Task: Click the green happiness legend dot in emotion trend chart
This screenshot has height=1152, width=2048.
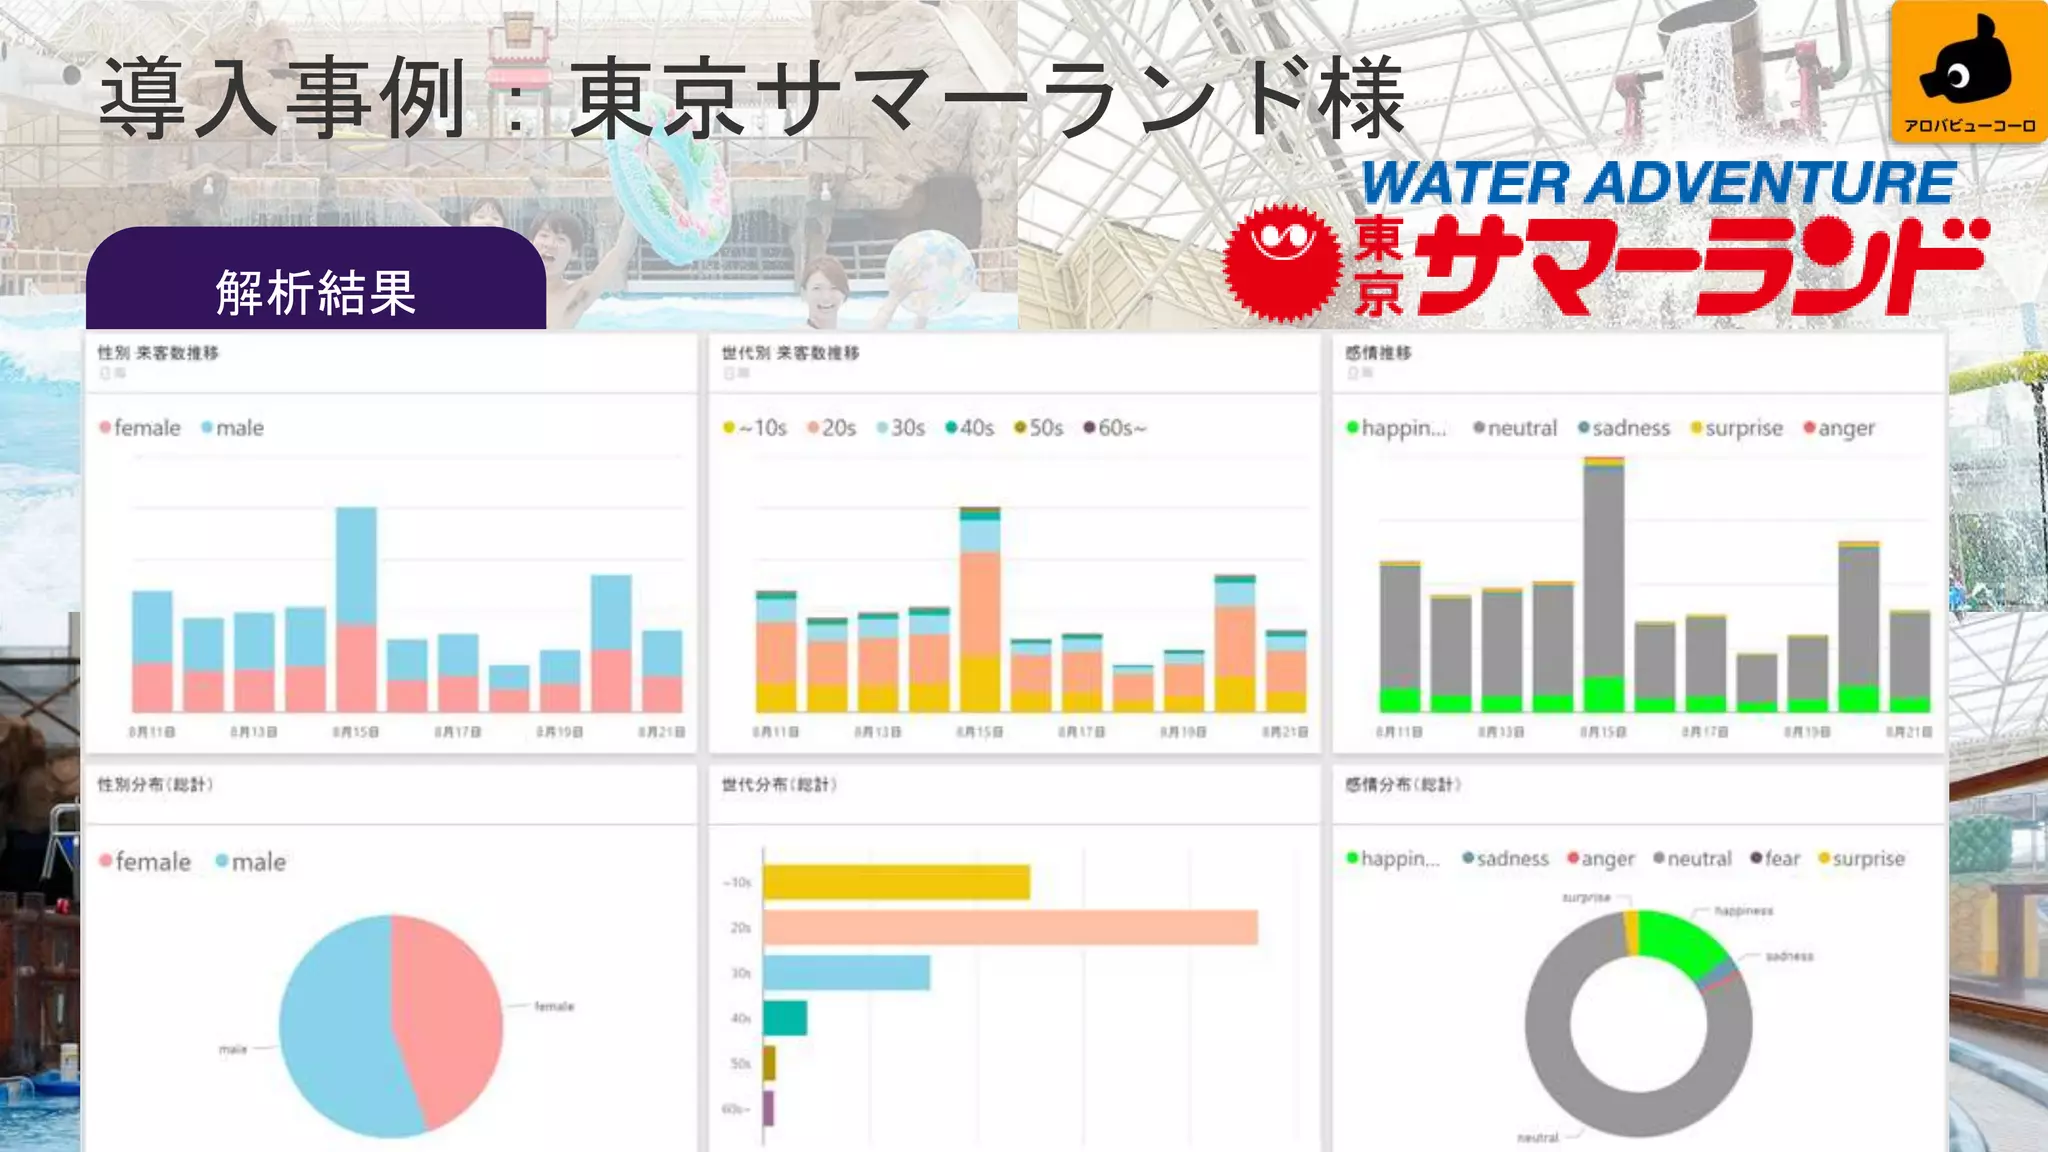Action: pyautogui.click(x=1352, y=428)
